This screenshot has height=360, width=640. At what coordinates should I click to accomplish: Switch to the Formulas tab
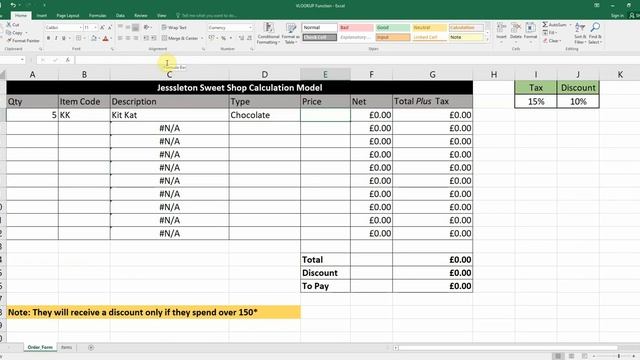(x=98, y=16)
